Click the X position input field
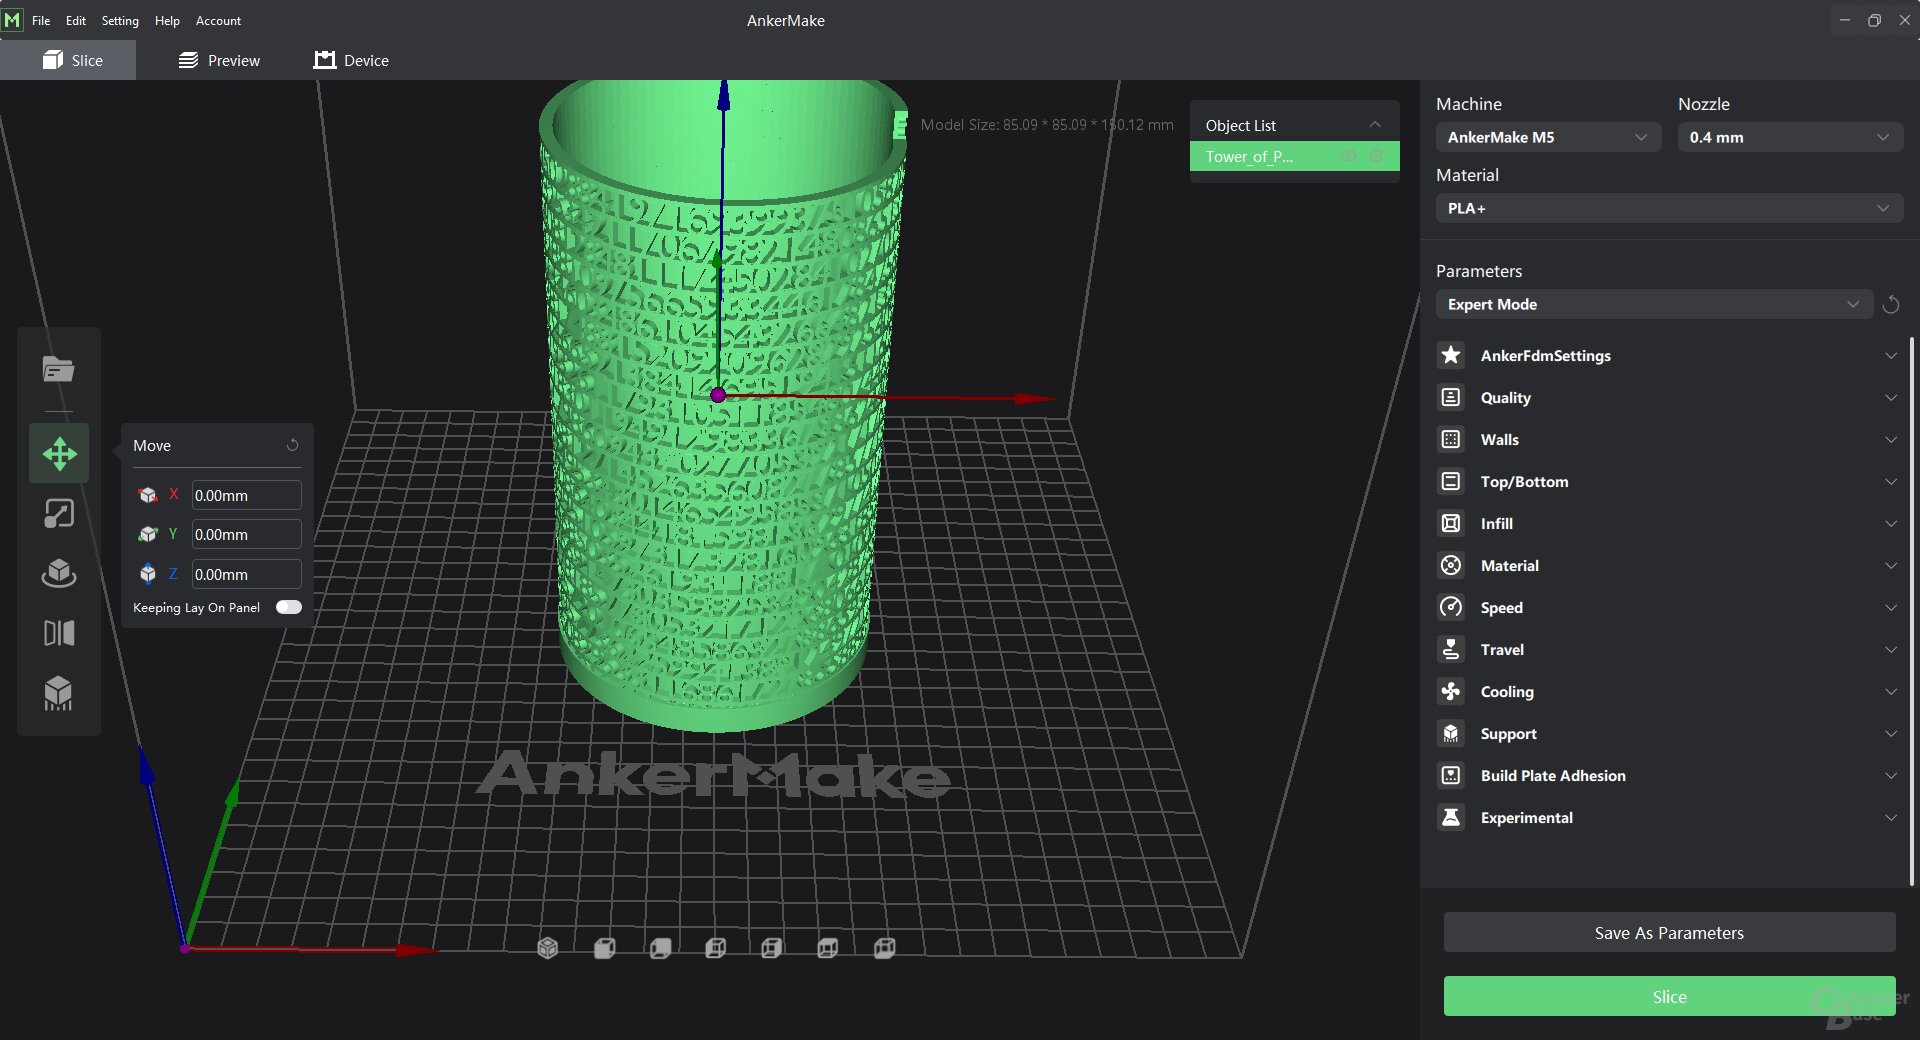Screen dimensions: 1920x1040 [x=245, y=495]
